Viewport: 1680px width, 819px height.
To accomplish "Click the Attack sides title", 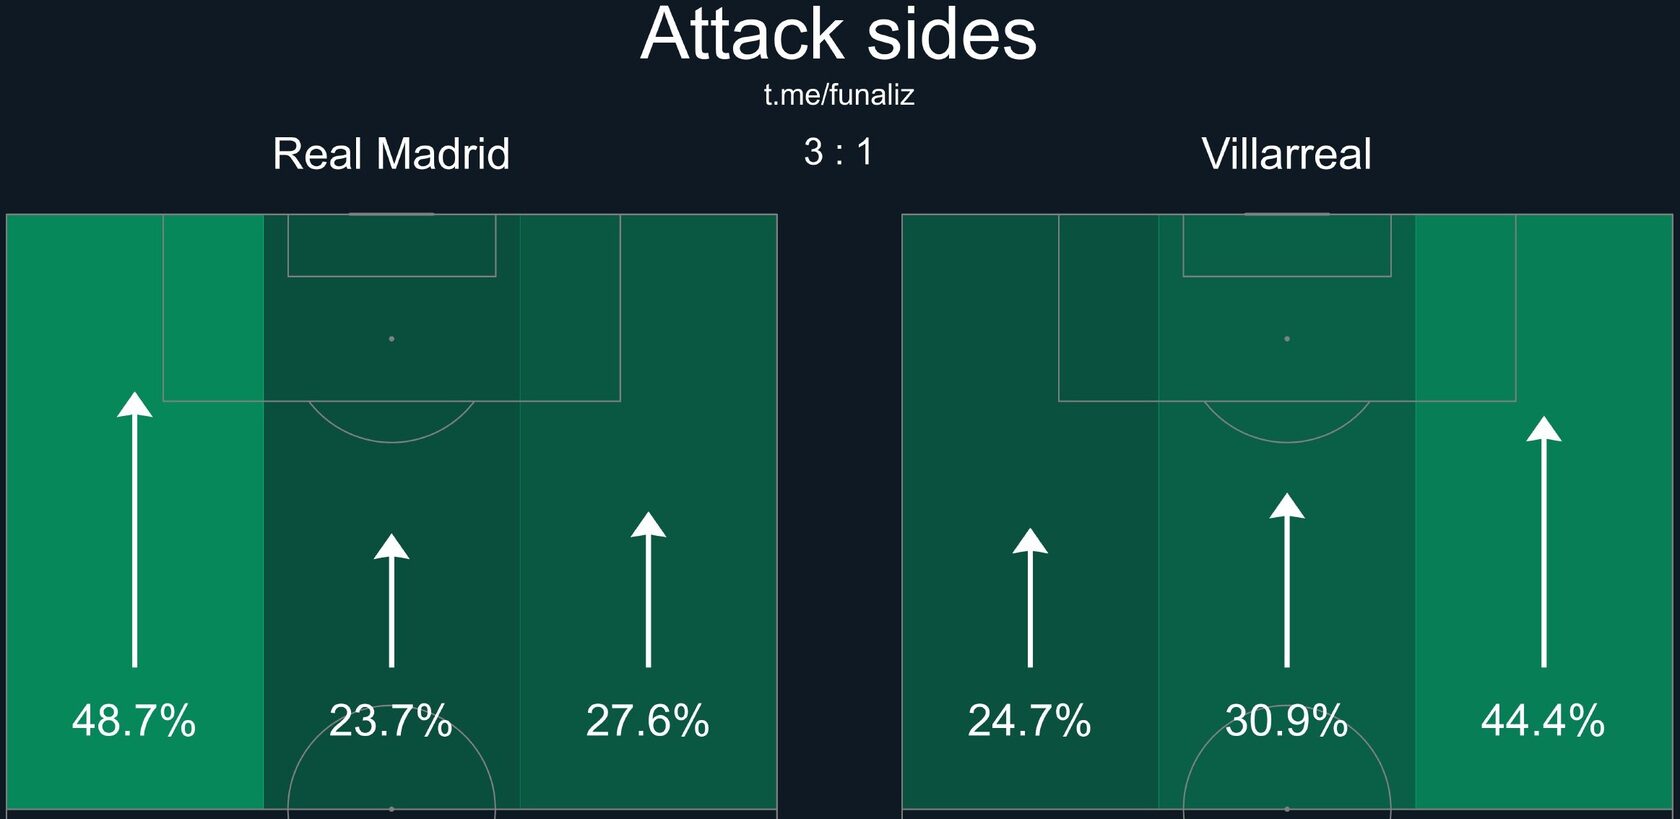I will pos(839,34).
